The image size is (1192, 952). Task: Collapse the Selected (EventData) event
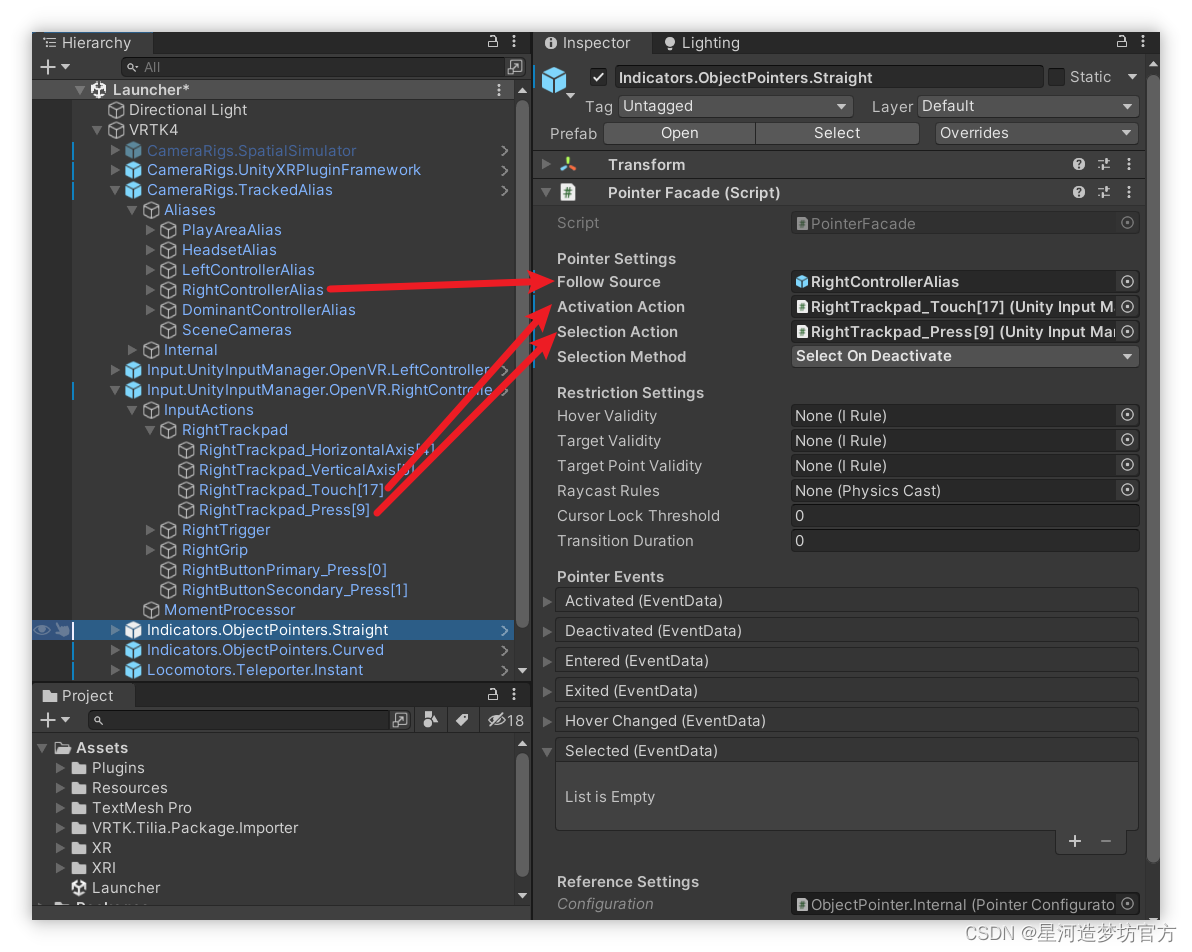(547, 751)
